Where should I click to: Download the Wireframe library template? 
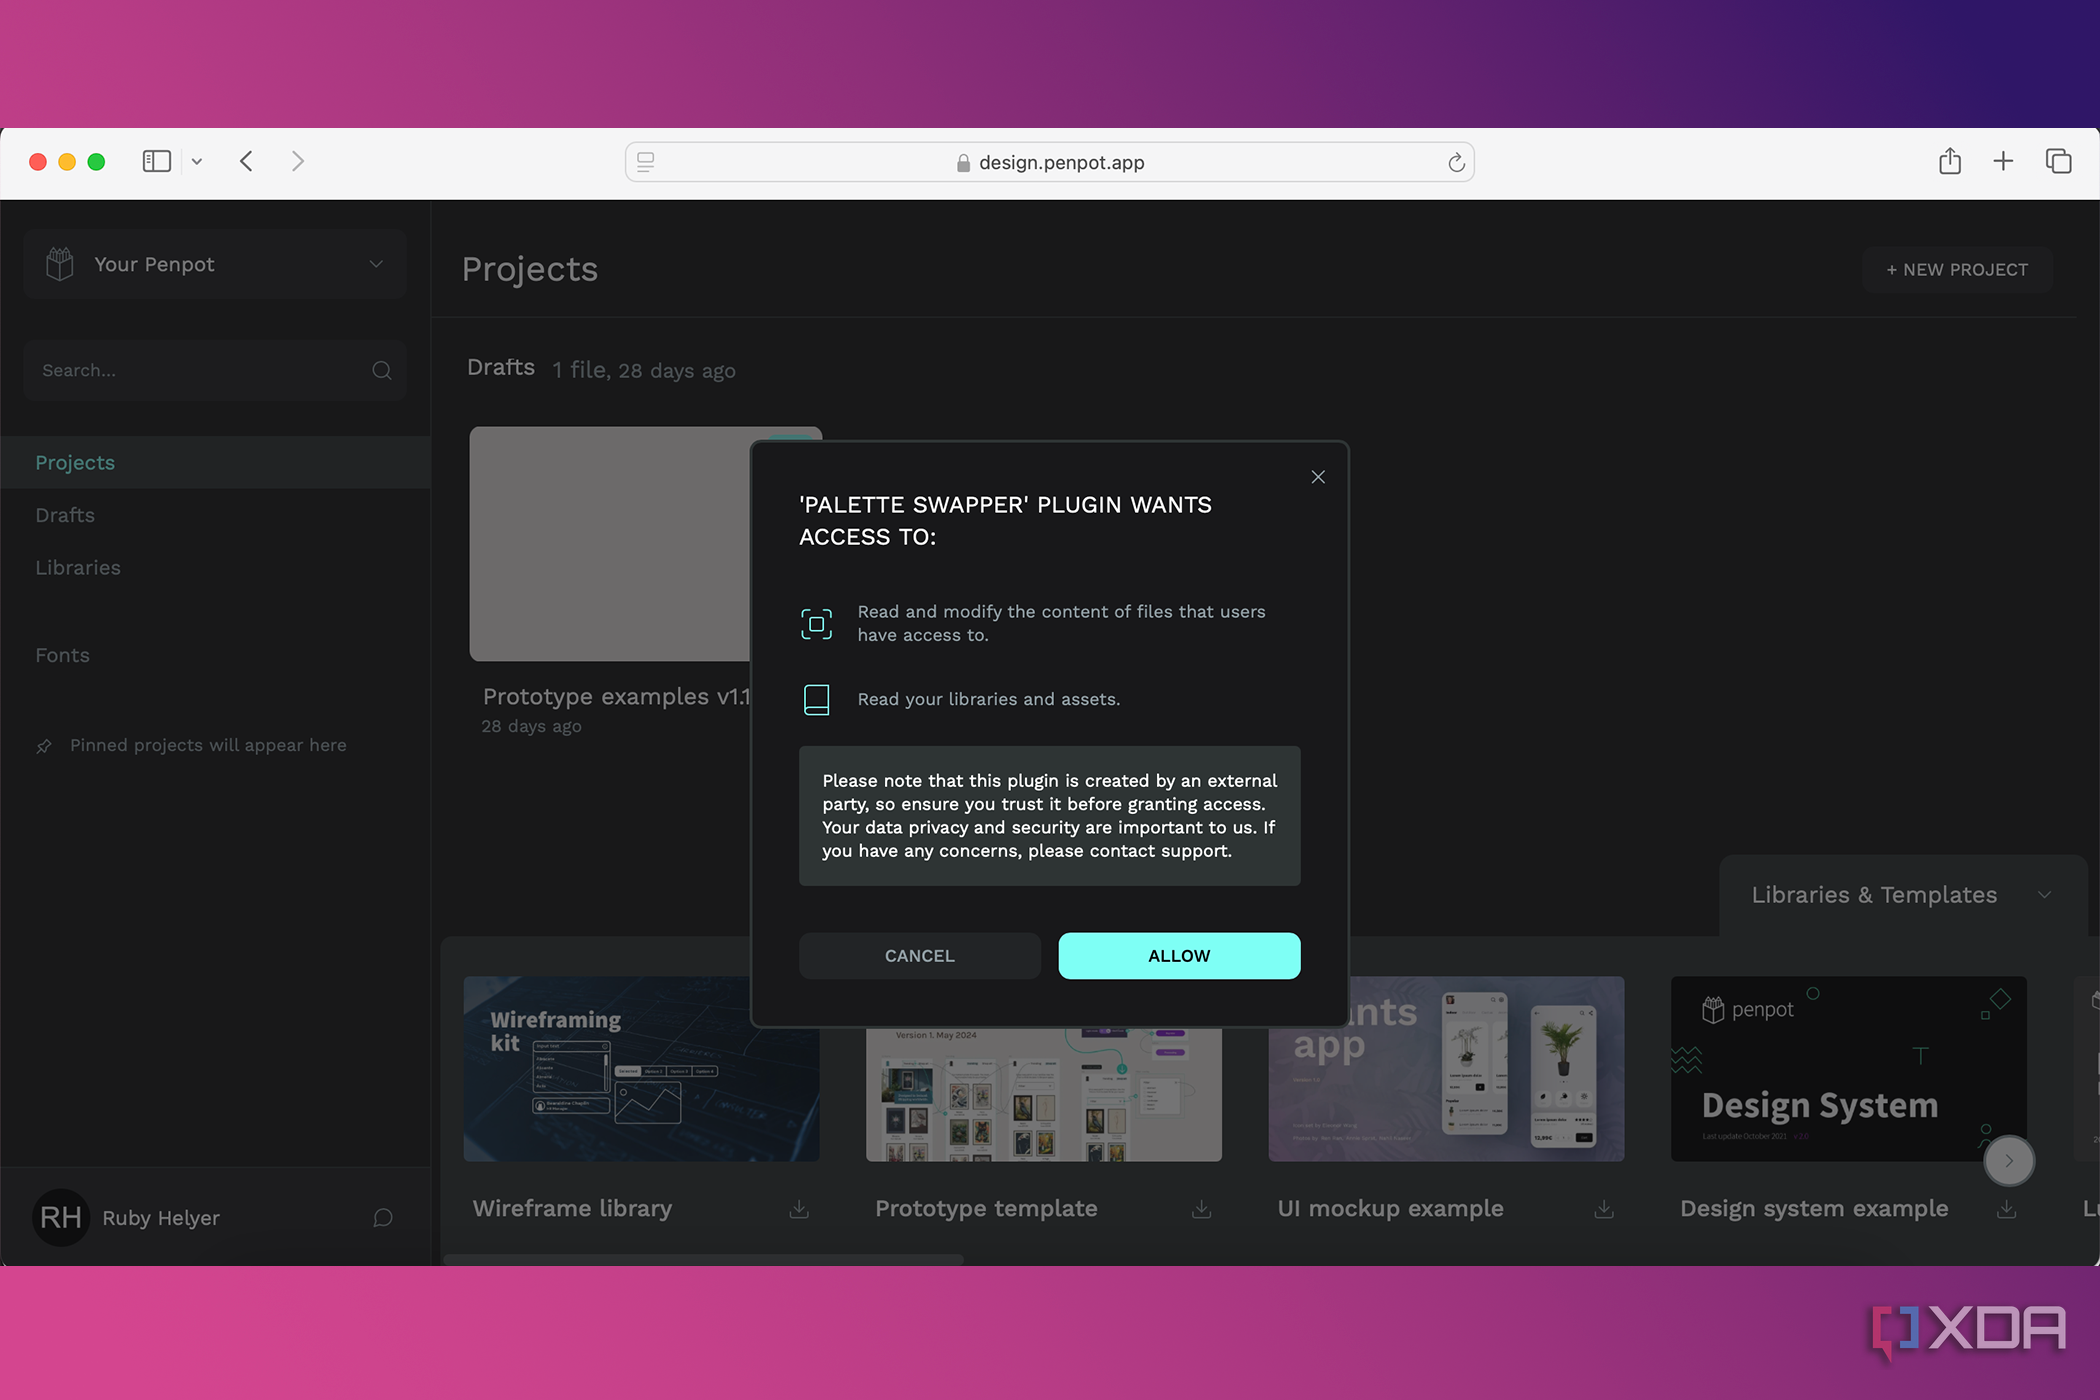point(799,1209)
